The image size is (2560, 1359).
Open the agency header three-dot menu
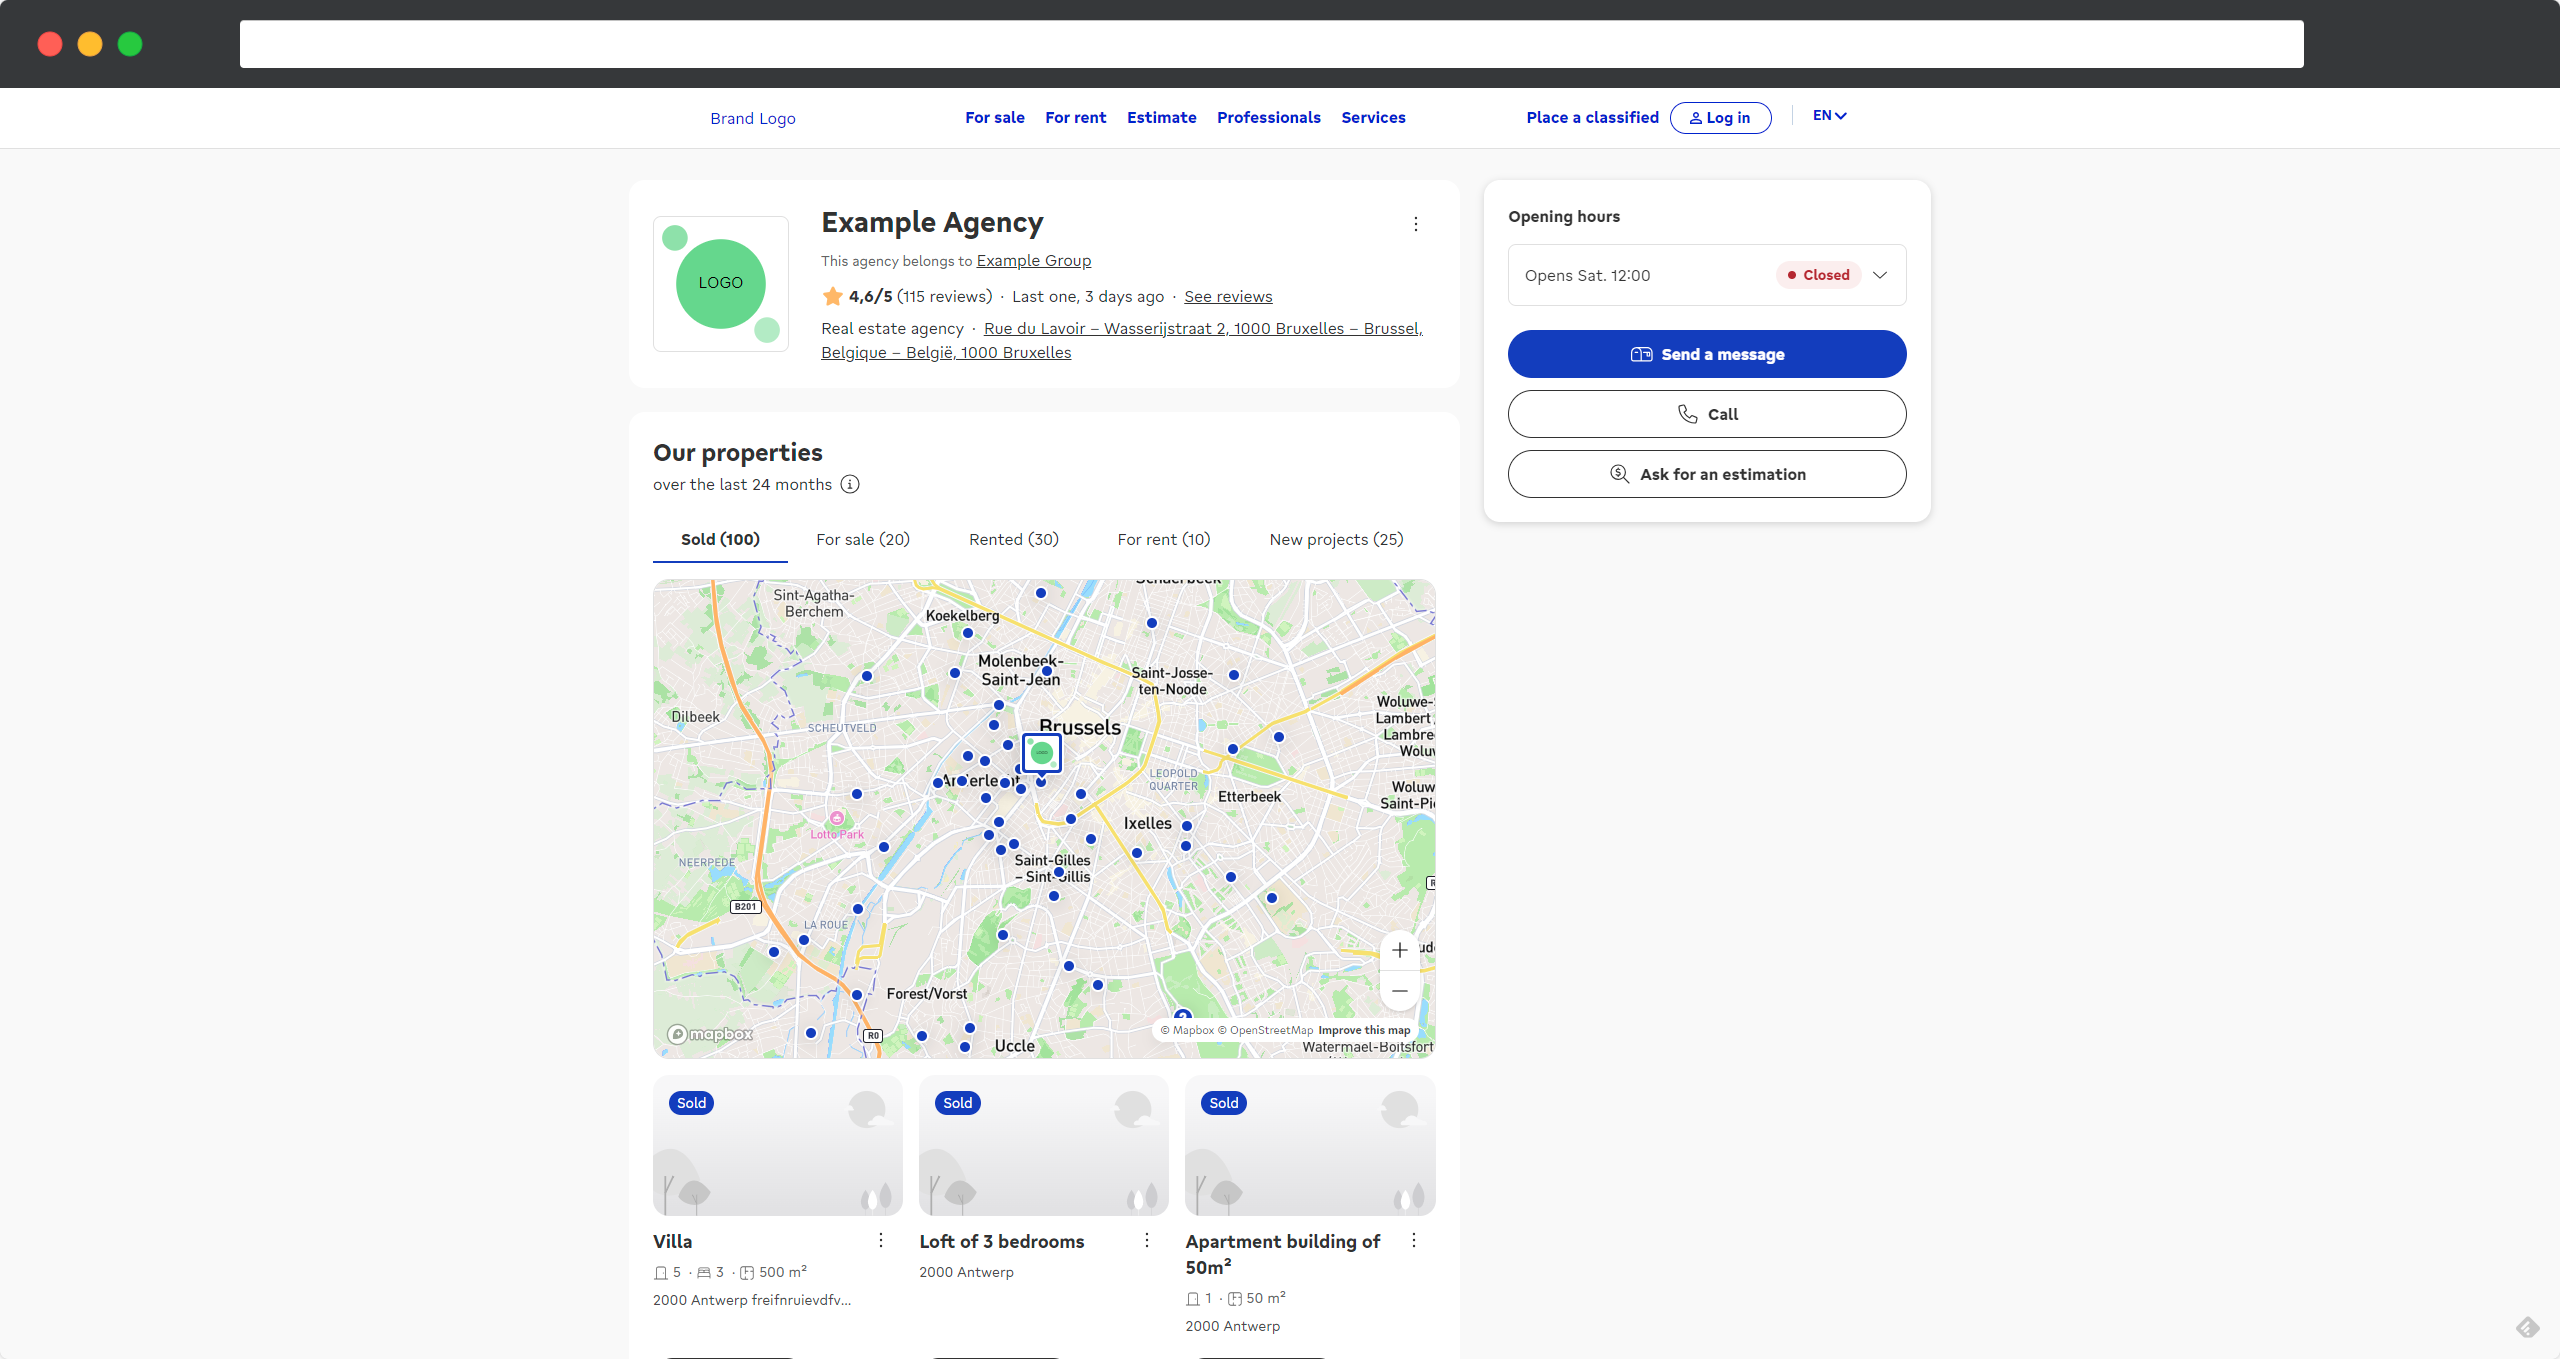[1415, 224]
